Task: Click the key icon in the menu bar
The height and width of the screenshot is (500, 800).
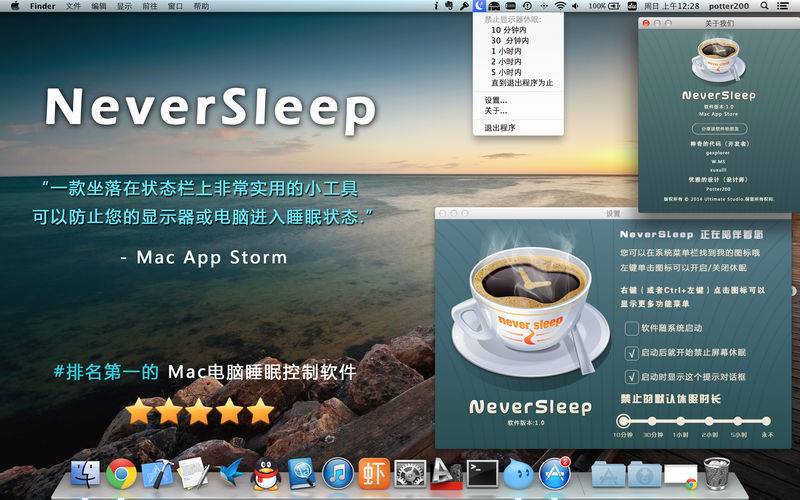Action: 464,6
